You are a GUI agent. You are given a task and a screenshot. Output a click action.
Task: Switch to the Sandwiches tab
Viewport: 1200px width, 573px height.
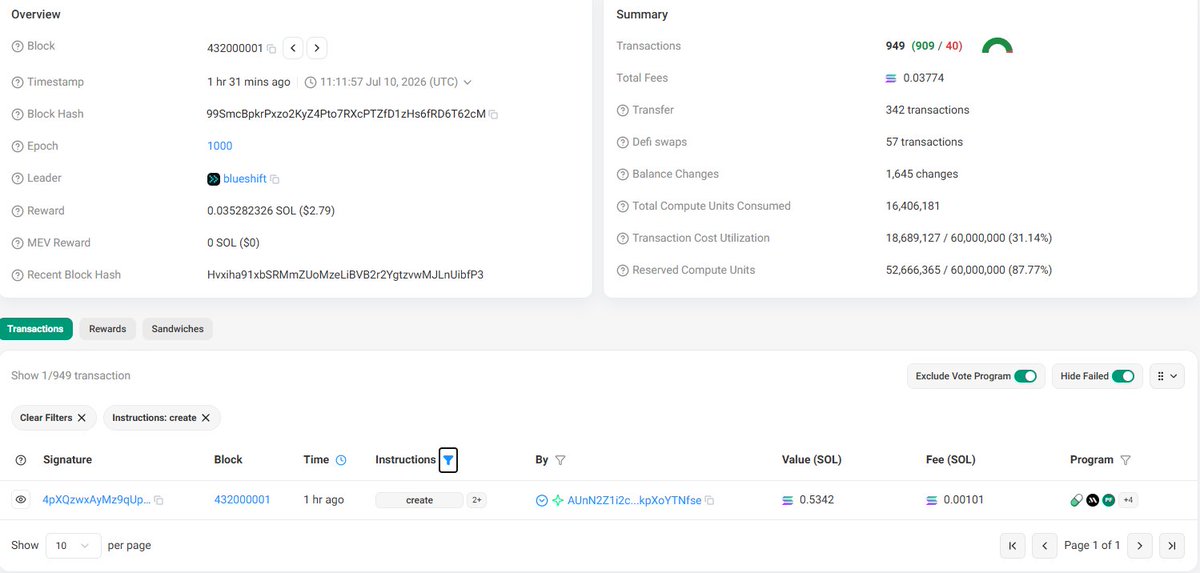[x=178, y=329]
